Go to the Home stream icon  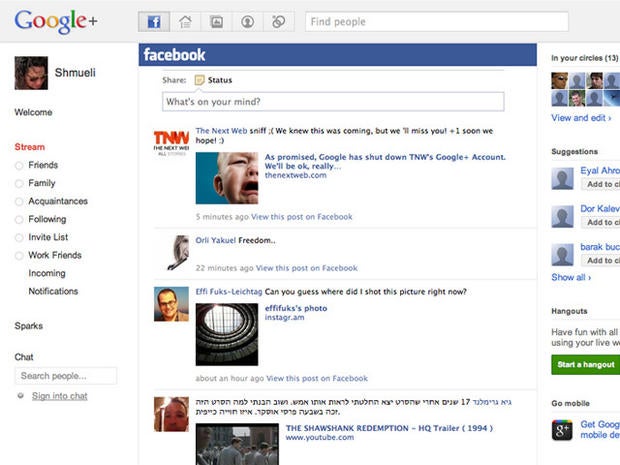[x=185, y=22]
